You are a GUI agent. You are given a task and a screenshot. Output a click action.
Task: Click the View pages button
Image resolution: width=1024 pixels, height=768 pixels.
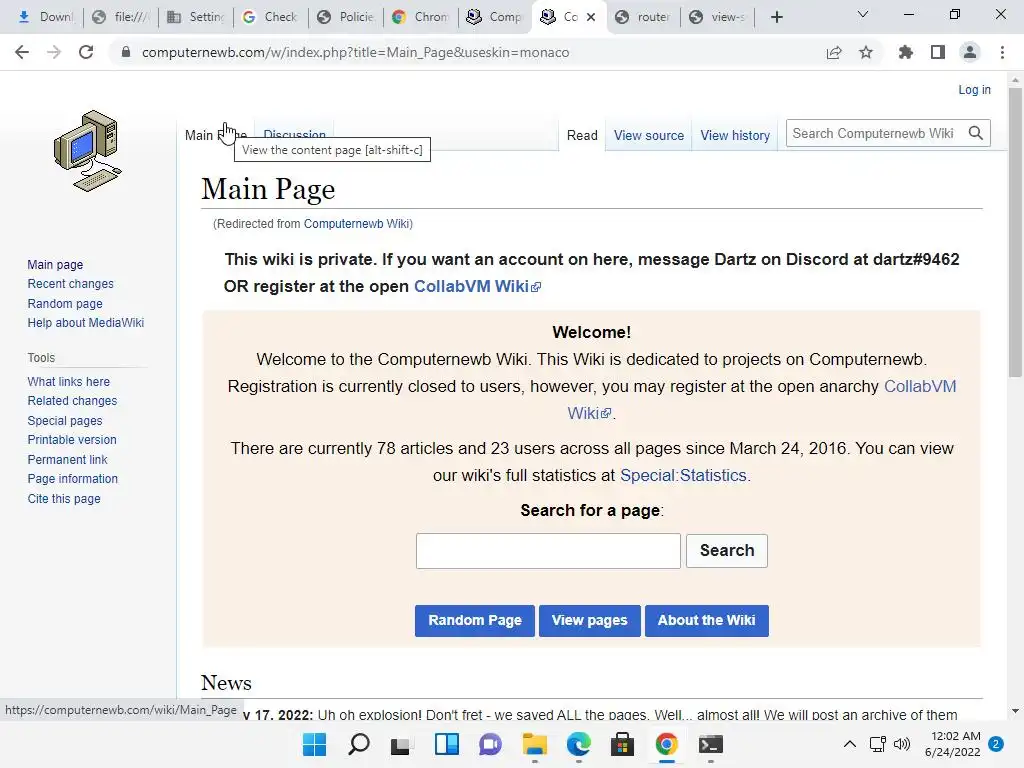tap(590, 620)
